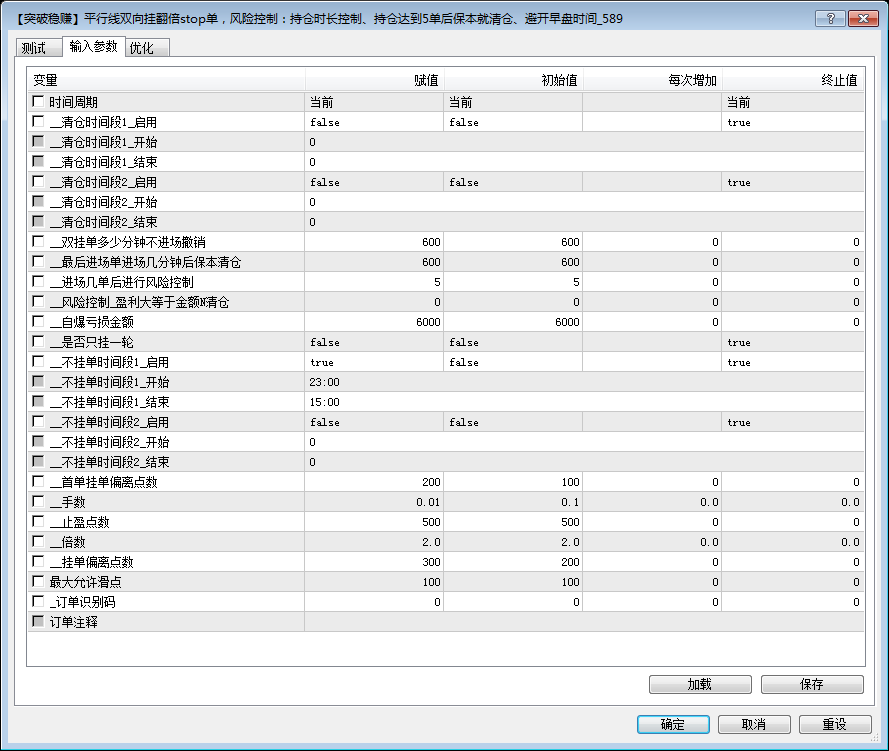Image resolution: width=889 pixels, height=751 pixels.
Task: Close the dialog with the X button
Action: pyautogui.click(x=863, y=19)
